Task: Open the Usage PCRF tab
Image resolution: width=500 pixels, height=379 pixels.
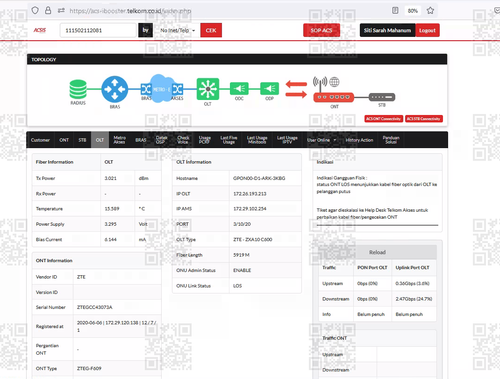Action: tap(204, 140)
